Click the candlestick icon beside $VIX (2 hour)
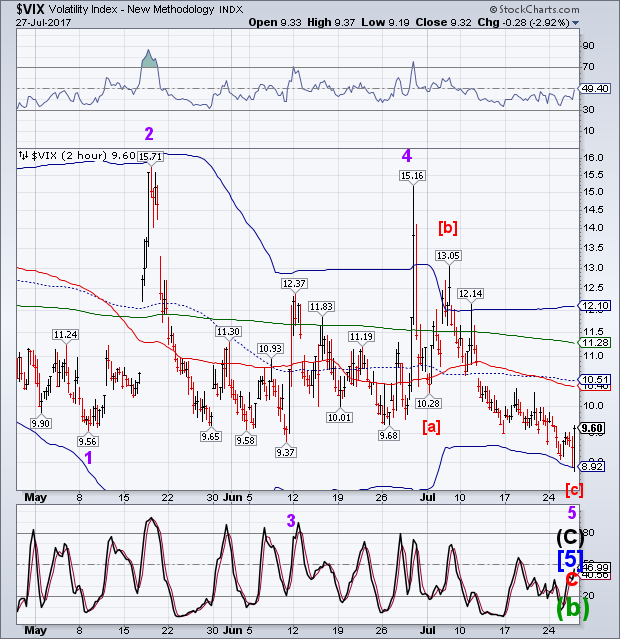 coord(24,156)
